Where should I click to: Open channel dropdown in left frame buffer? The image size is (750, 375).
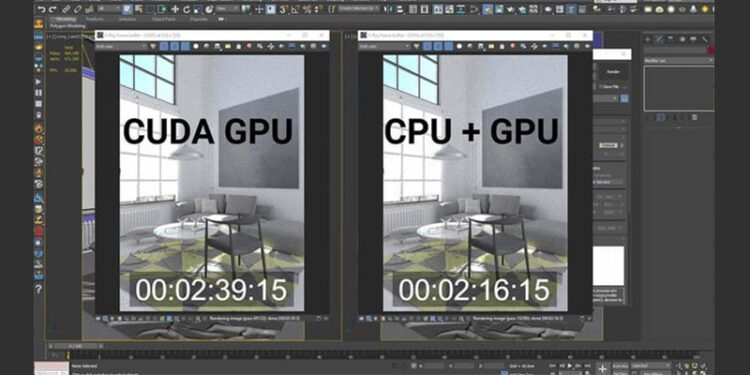121,46
